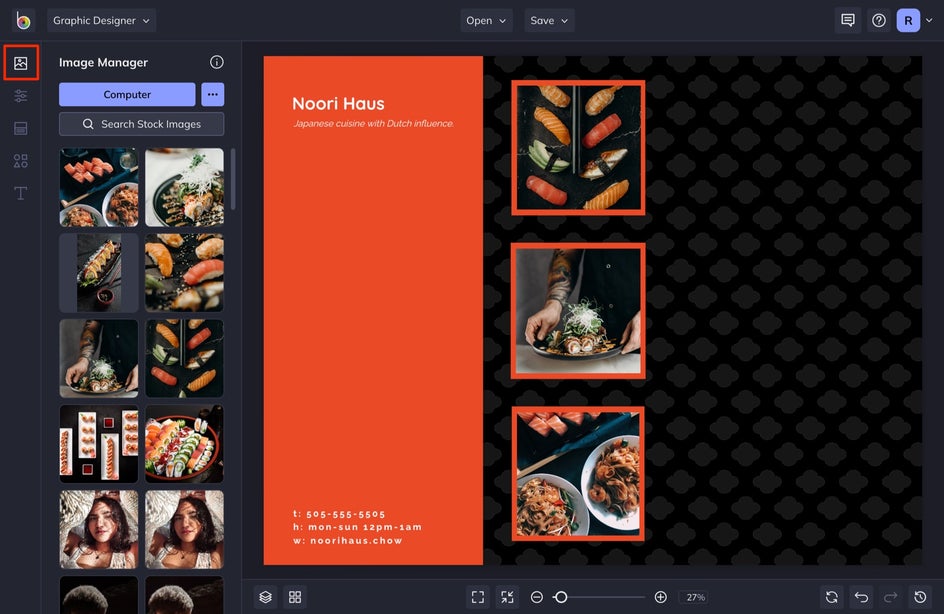Zoom out with the minus icon
This screenshot has width=944, height=614.
coord(537,597)
